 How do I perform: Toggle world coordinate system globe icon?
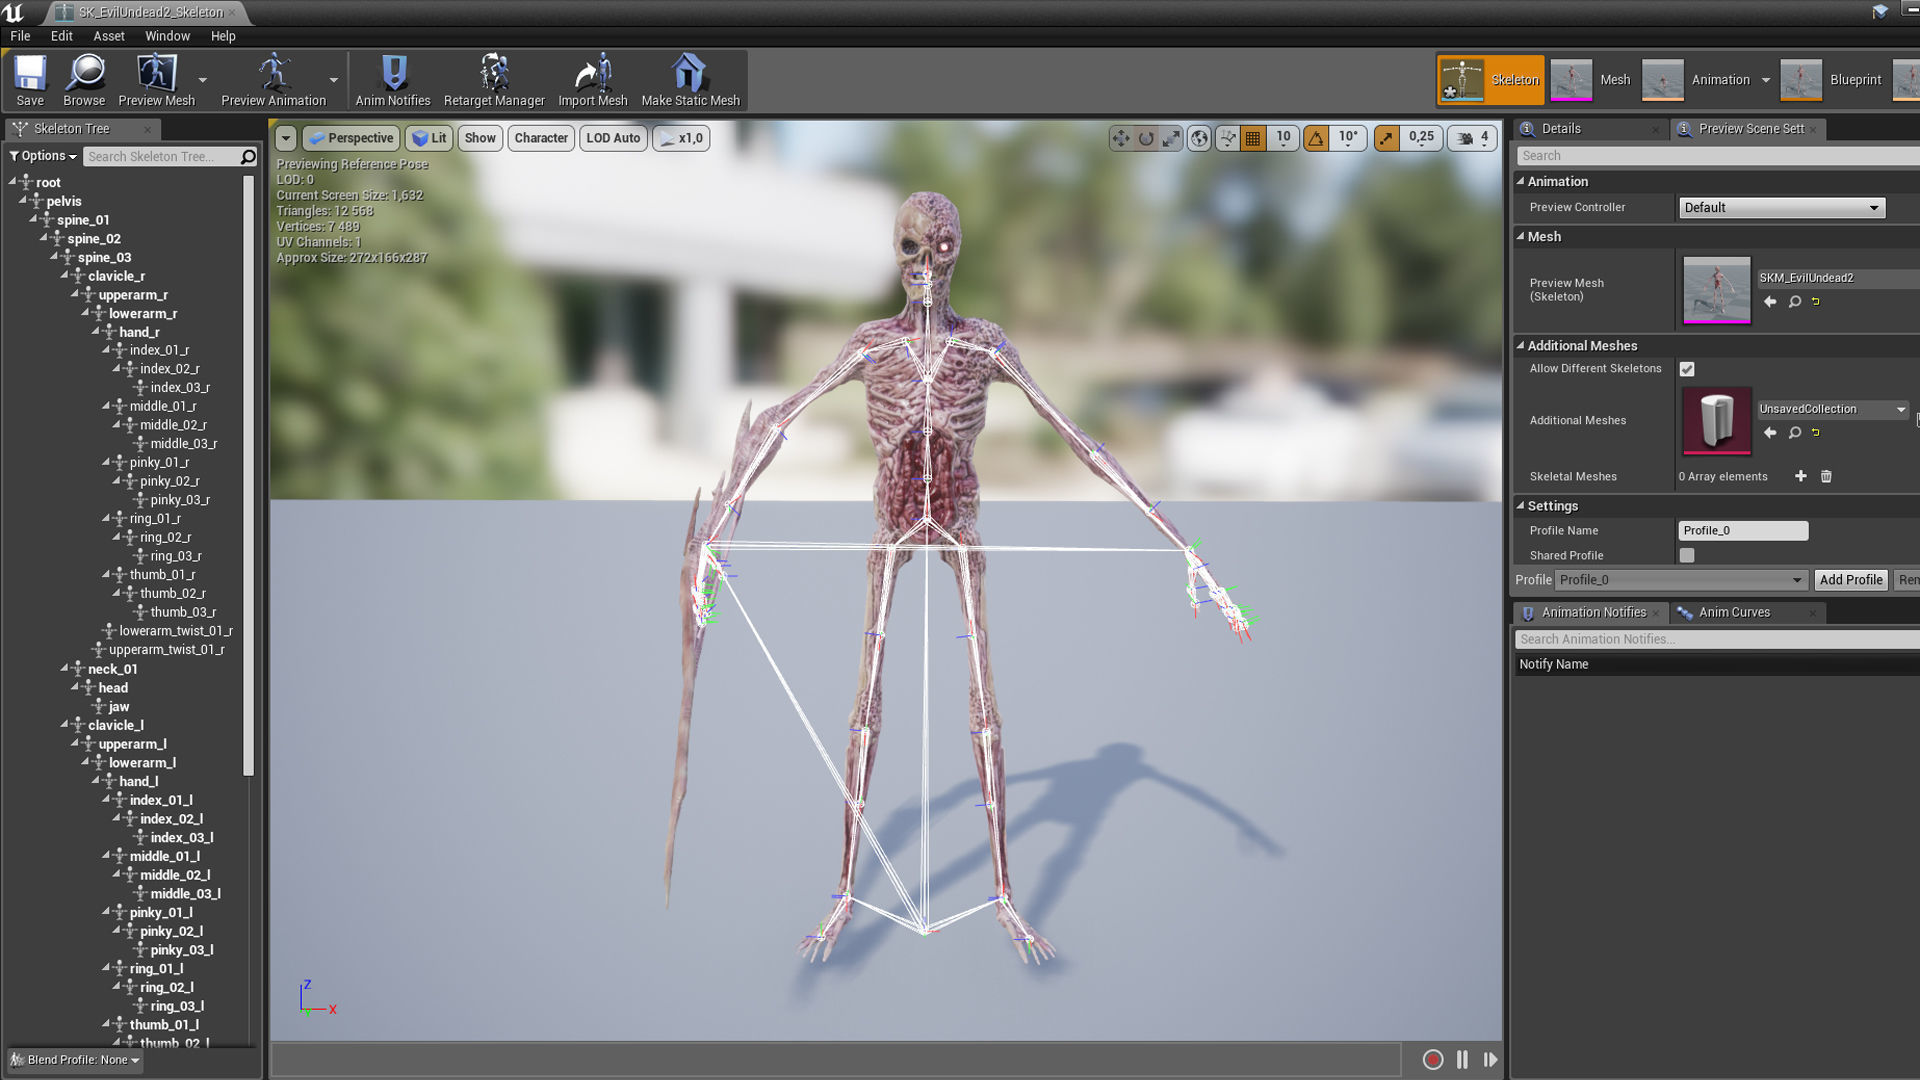(1199, 138)
